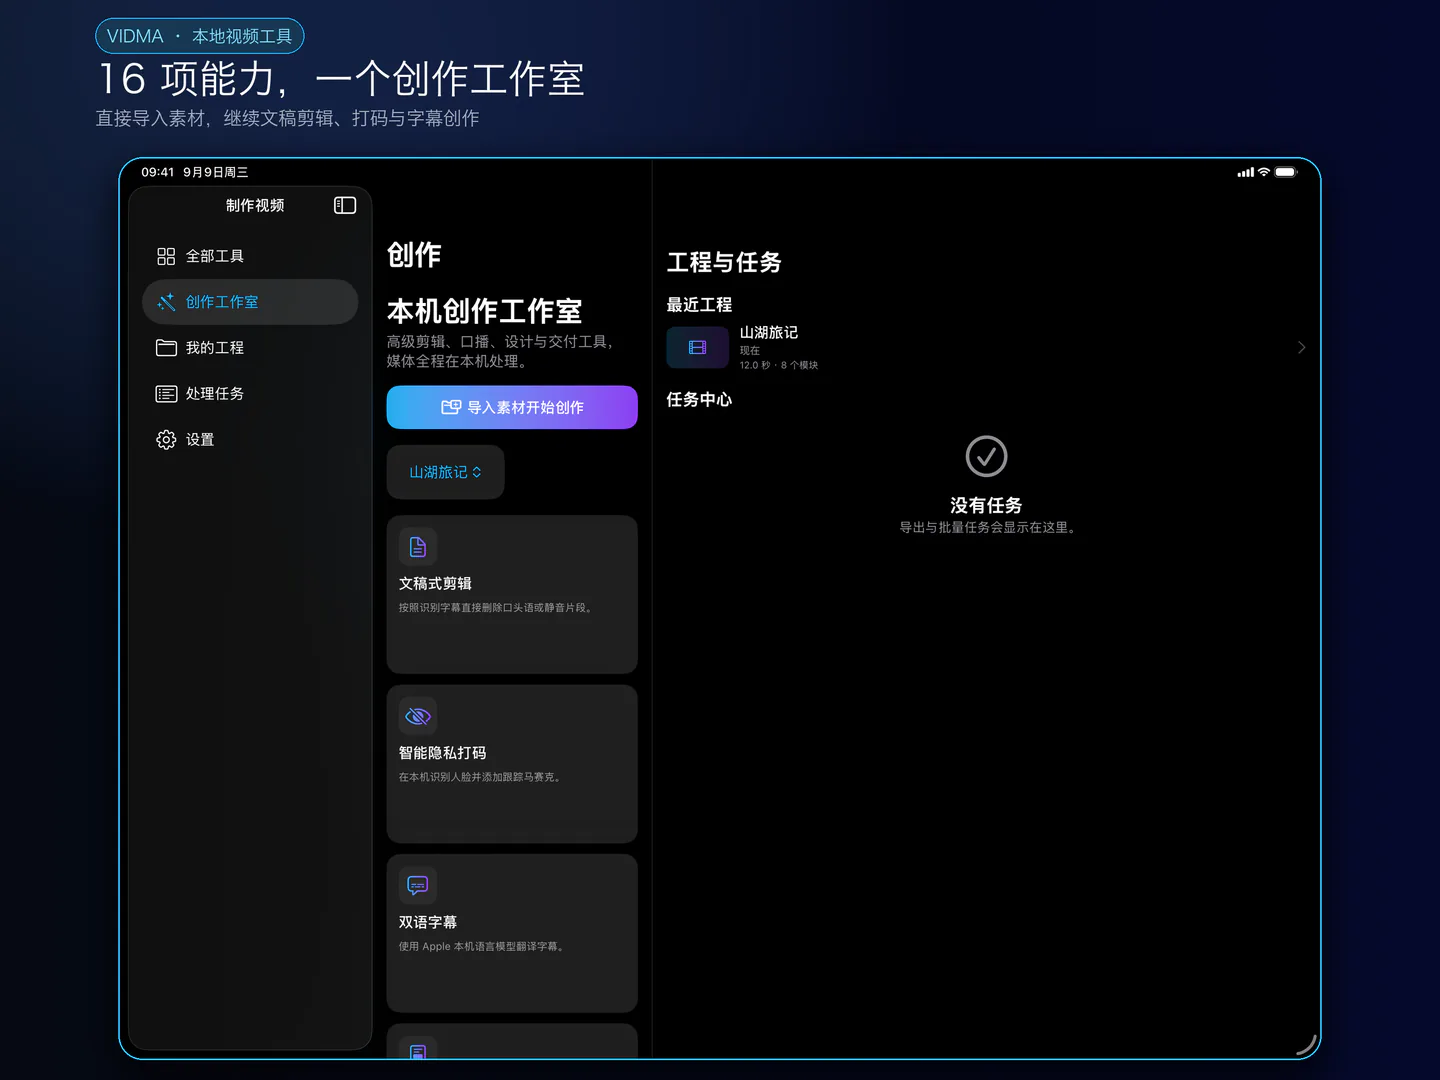
Task: Click the 制作视频 sidebar title
Action: pos(255,205)
